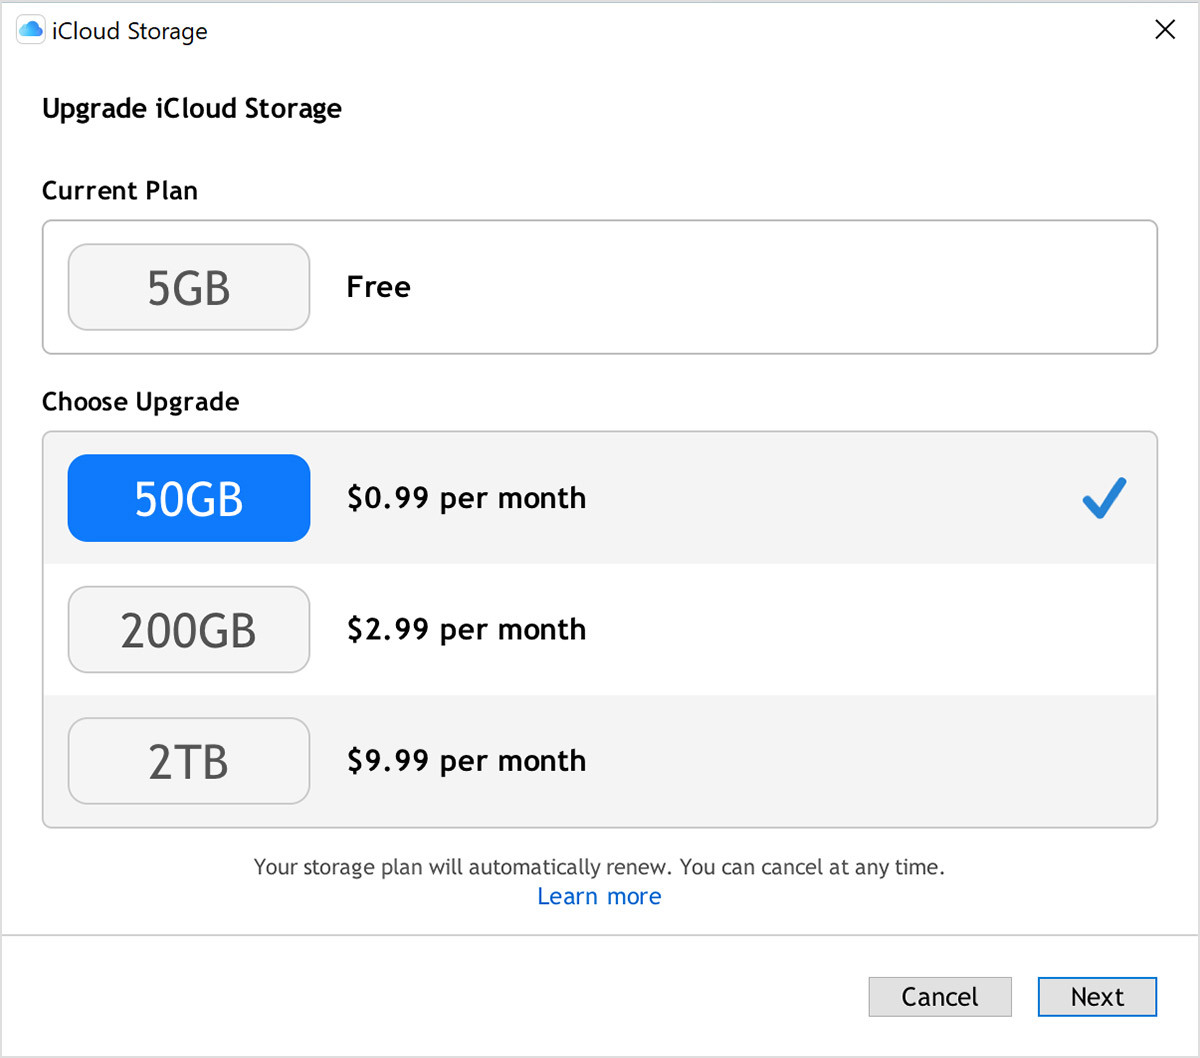Click the Next button
Viewport: 1200px width, 1058px height.
click(x=1097, y=997)
